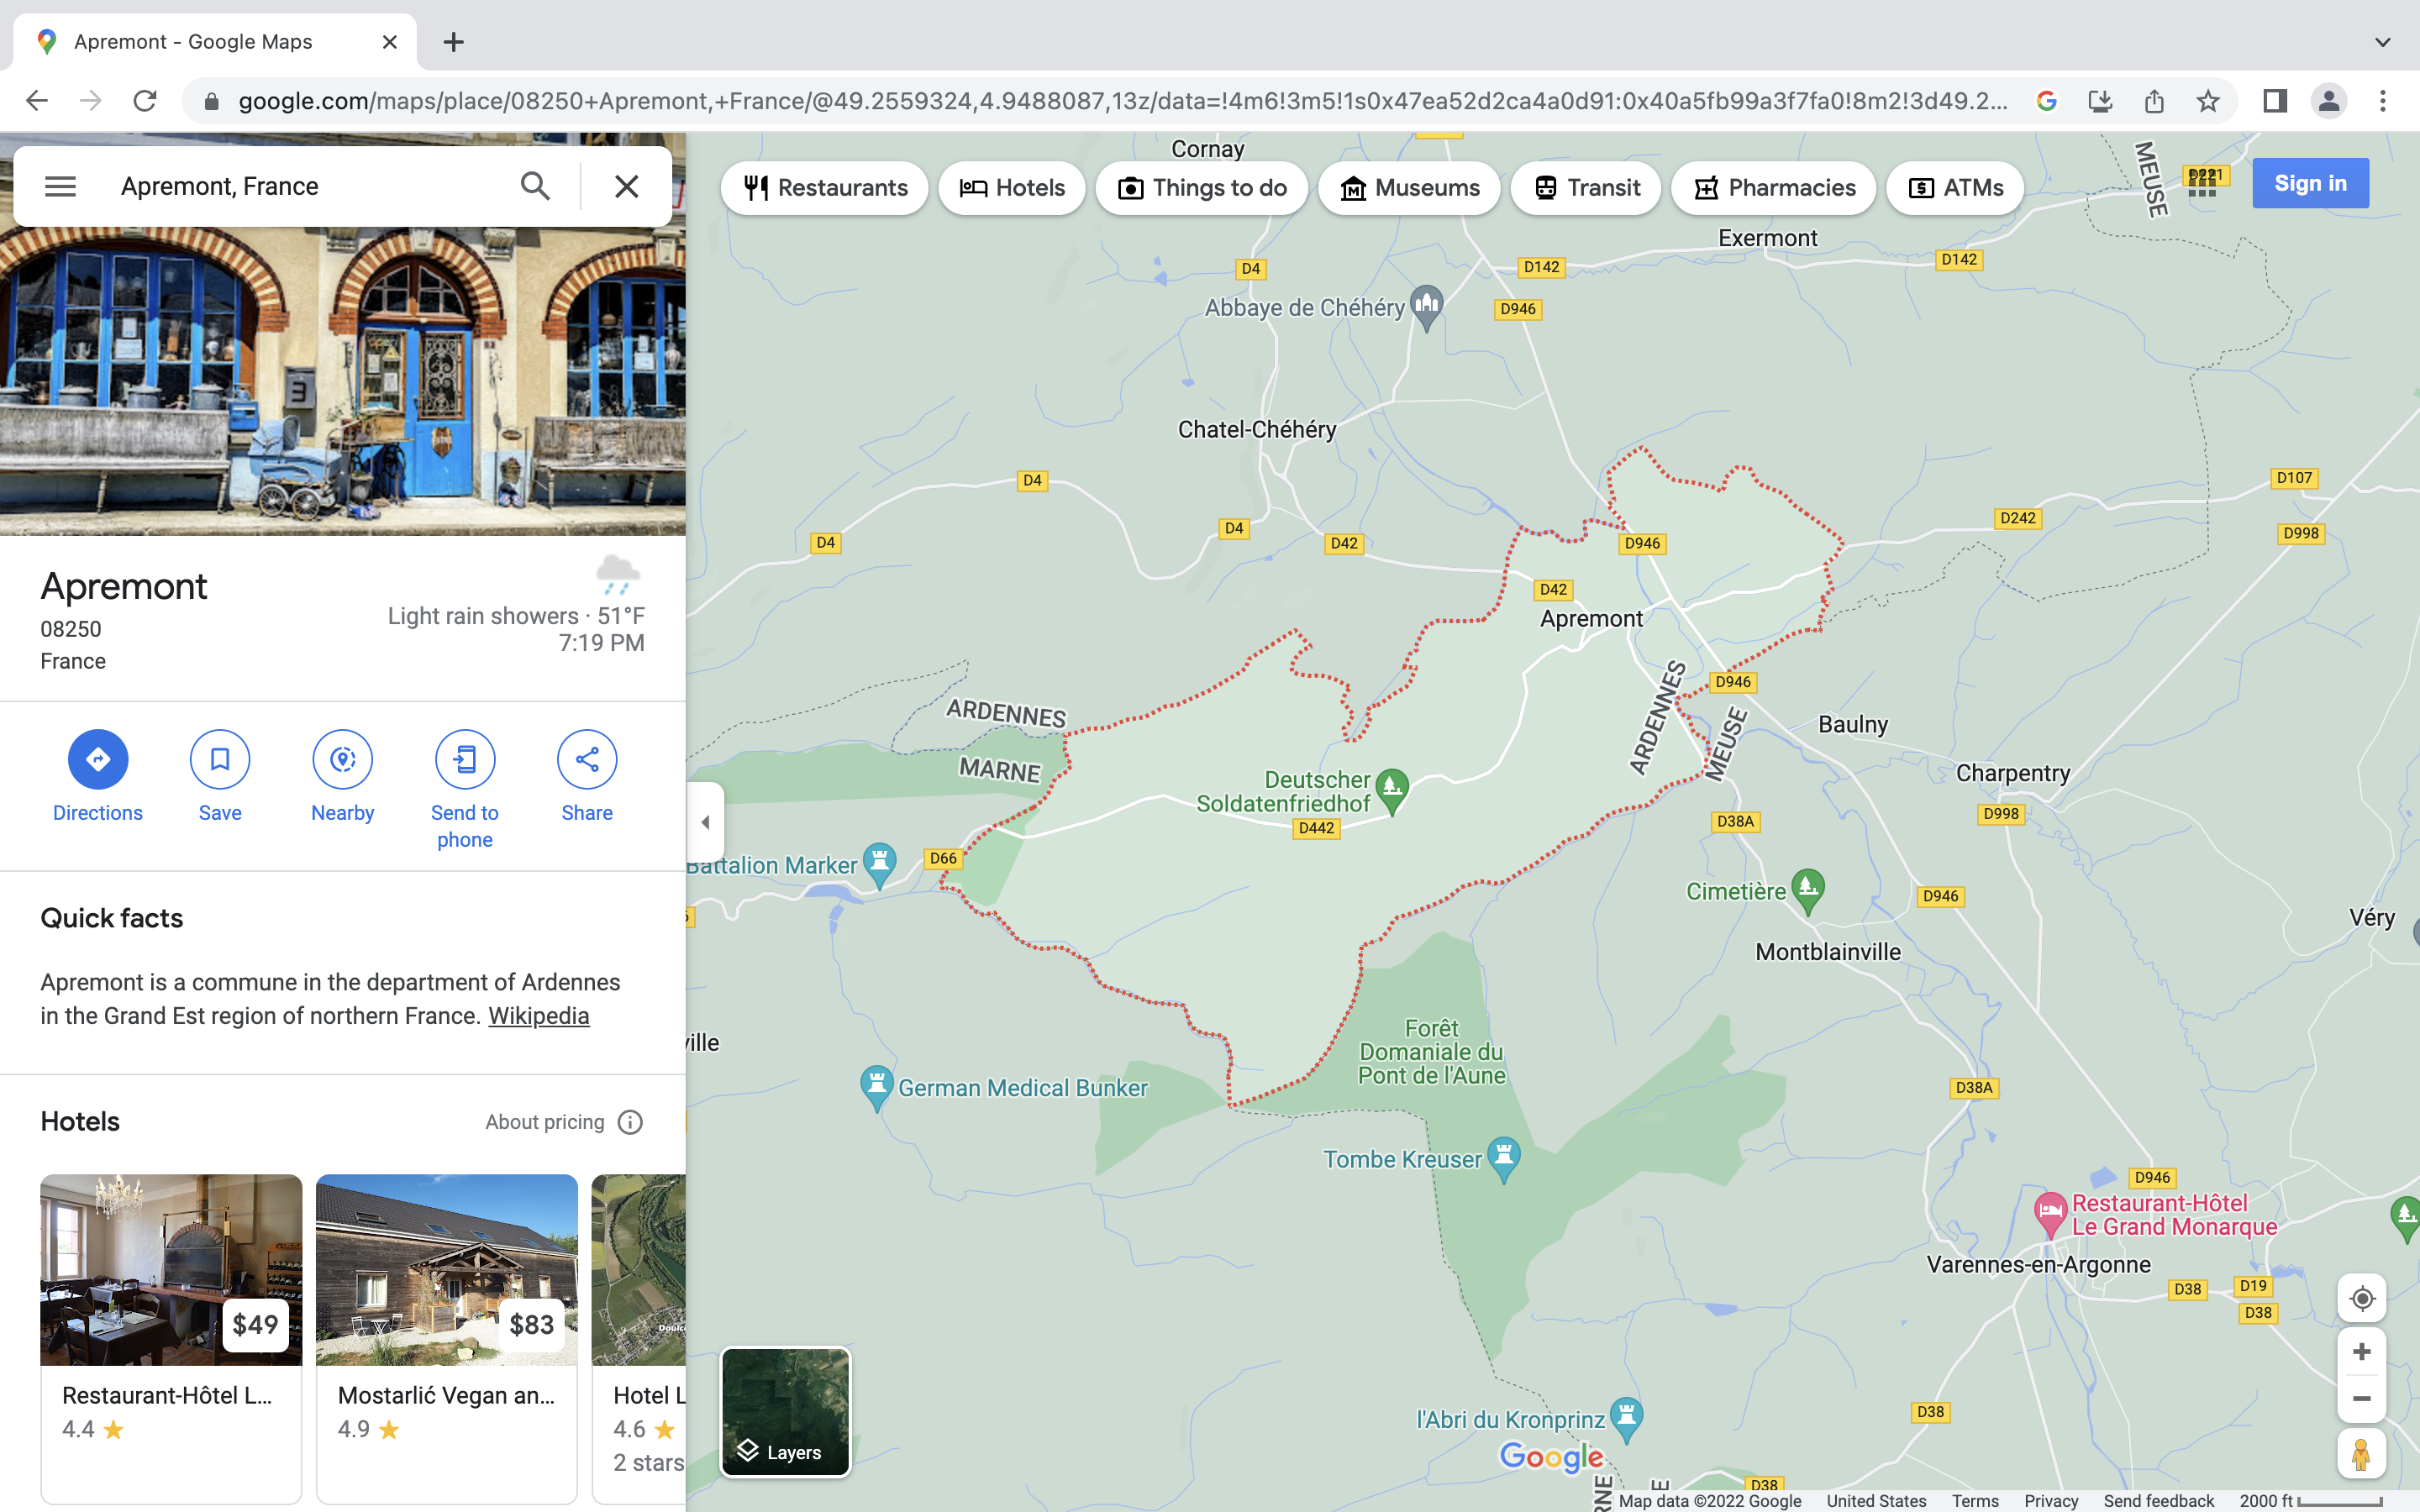The height and width of the screenshot is (1512, 2420).
Task: Send Apremont to phone icon
Action: tap(464, 759)
